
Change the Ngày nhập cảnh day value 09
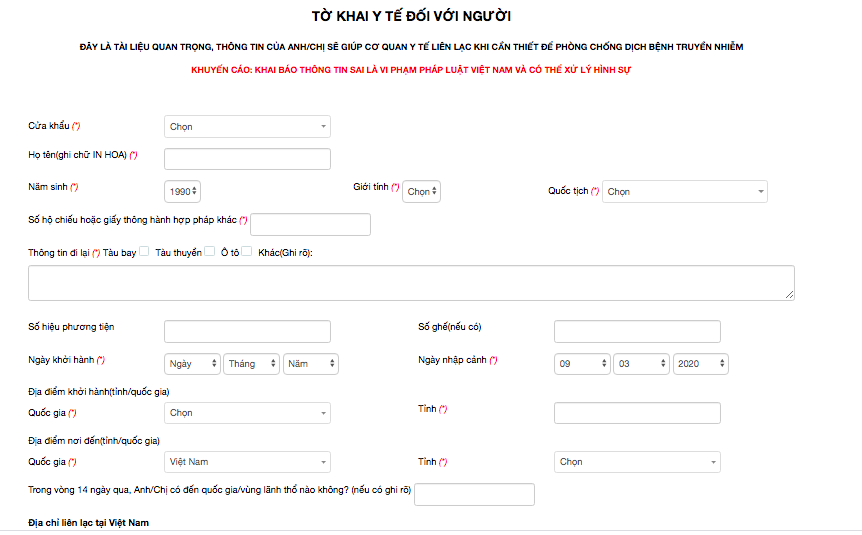582,364
